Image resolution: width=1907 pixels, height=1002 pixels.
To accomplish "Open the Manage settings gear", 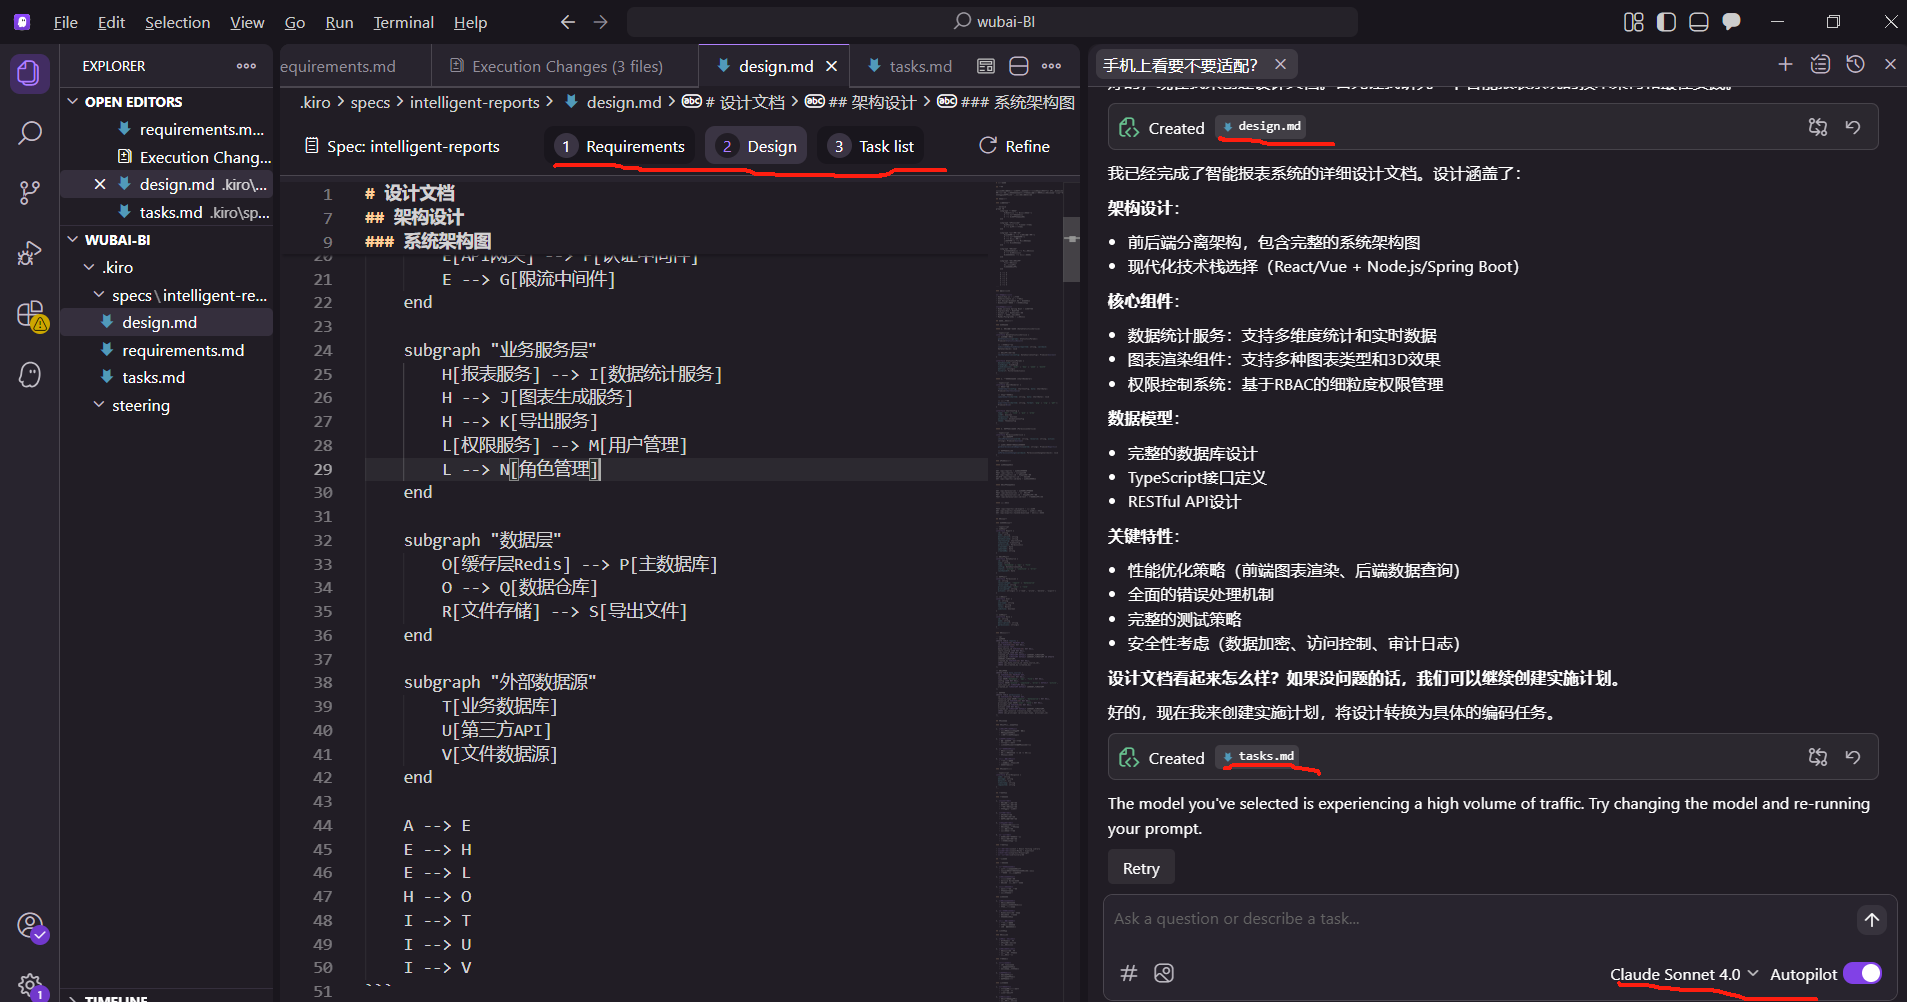I will pyautogui.click(x=31, y=985).
